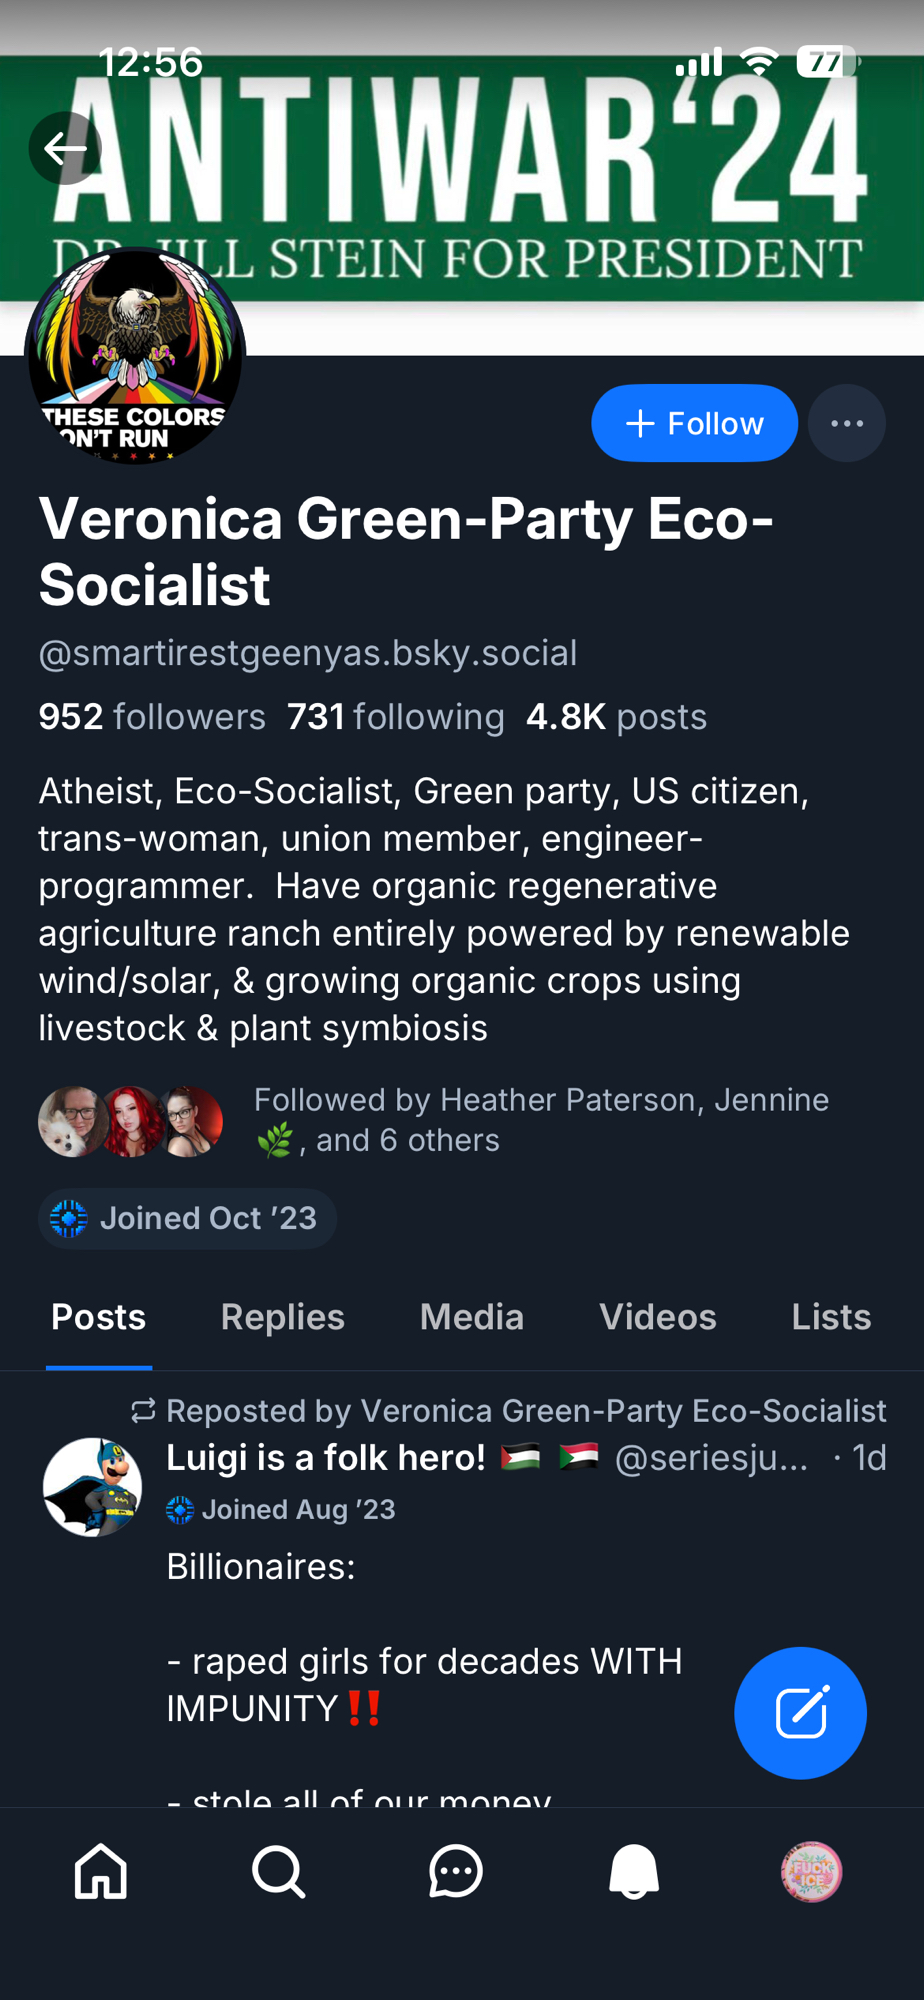
Task: Open Luigi post author's avatar
Action: (x=92, y=1486)
